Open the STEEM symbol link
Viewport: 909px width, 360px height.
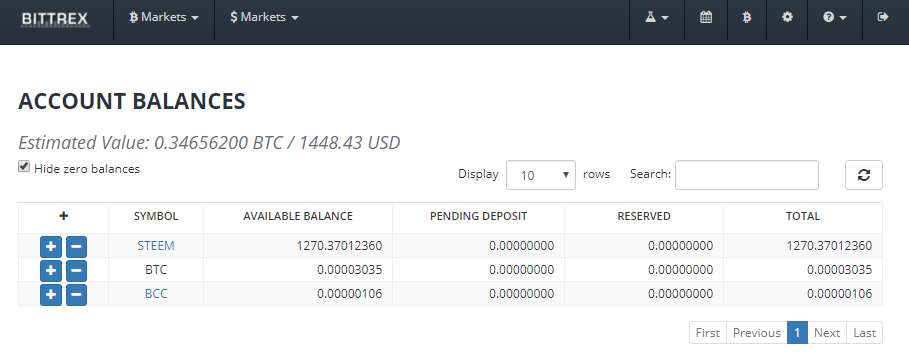coord(156,246)
